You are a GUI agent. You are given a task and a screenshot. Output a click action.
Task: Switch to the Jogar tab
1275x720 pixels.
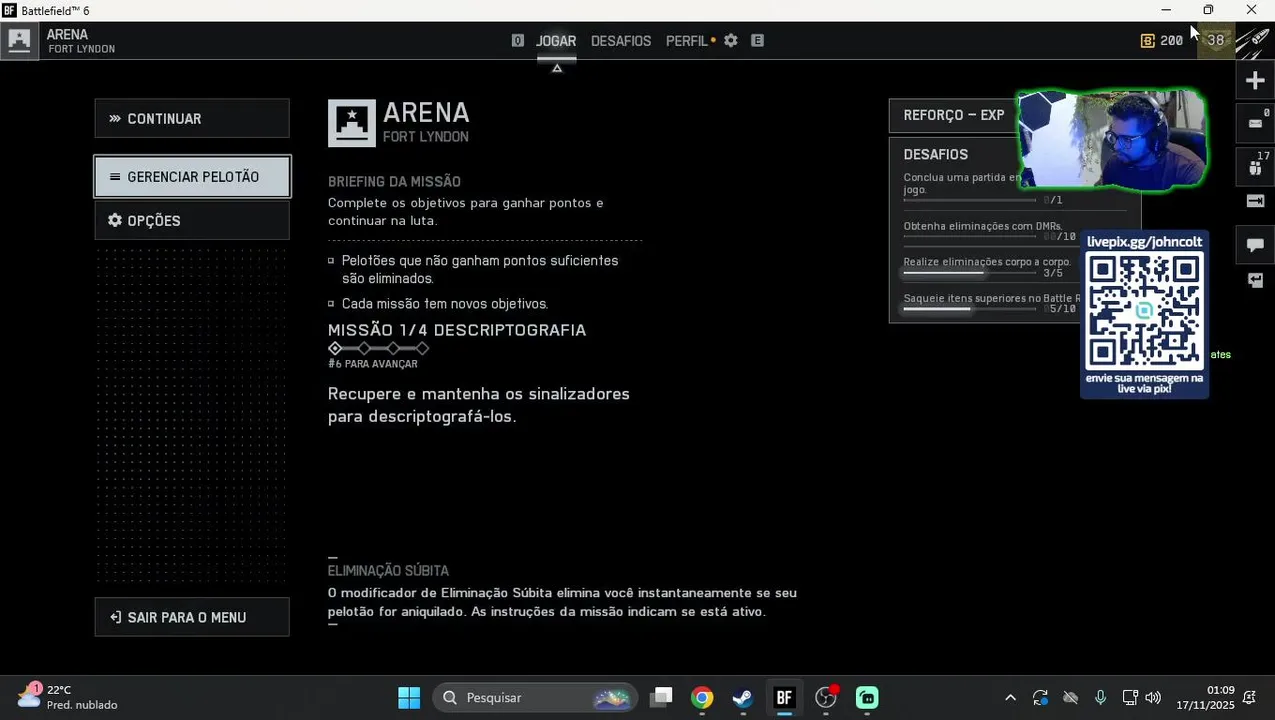click(x=556, y=41)
